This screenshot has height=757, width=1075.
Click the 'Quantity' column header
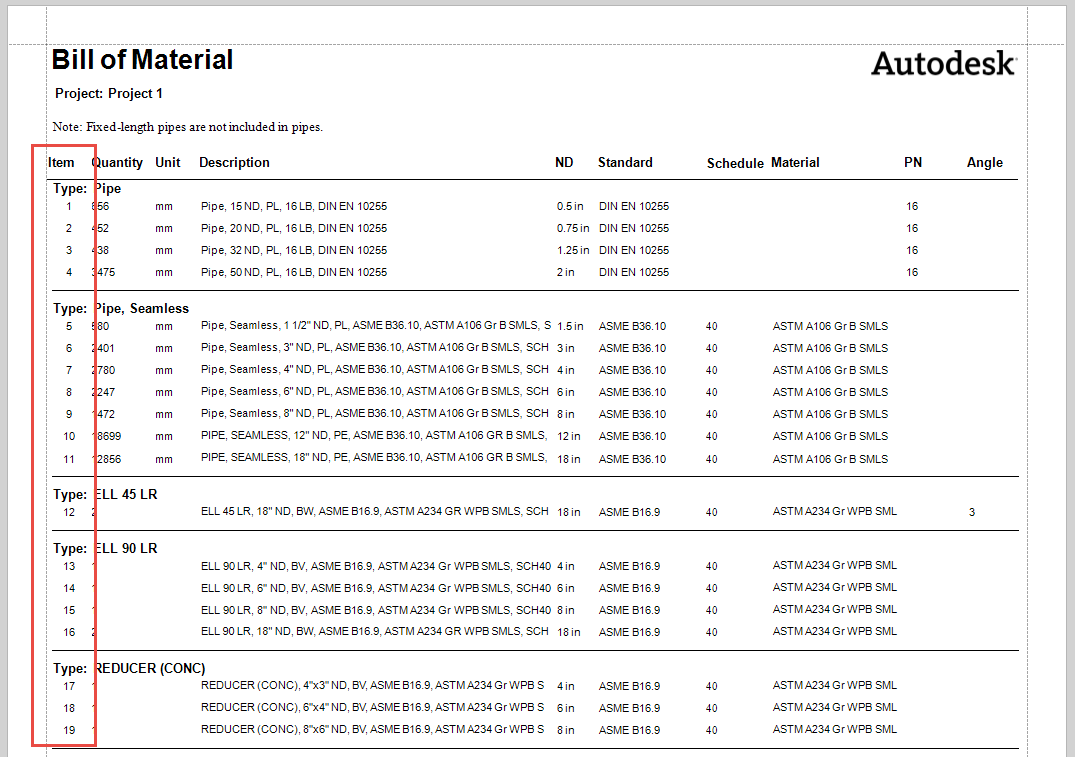tap(117, 163)
